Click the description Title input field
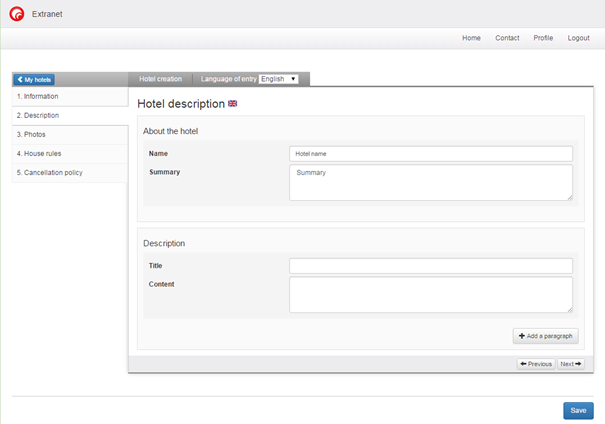Image resolution: width=605 pixels, height=424 pixels. (430, 266)
